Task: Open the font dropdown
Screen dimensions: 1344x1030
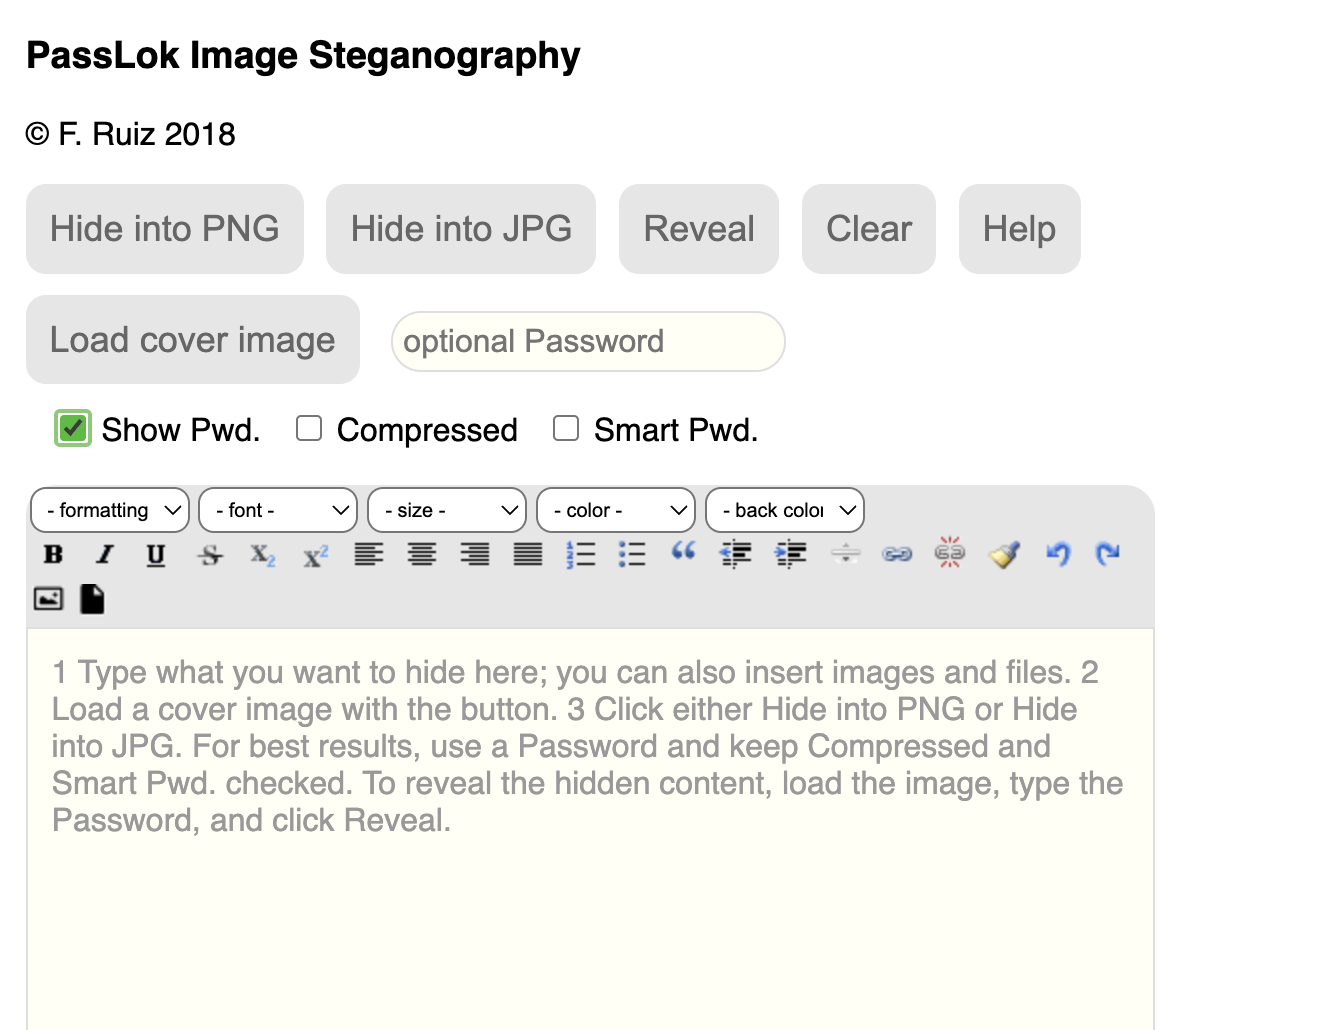Action: coord(278,510)
